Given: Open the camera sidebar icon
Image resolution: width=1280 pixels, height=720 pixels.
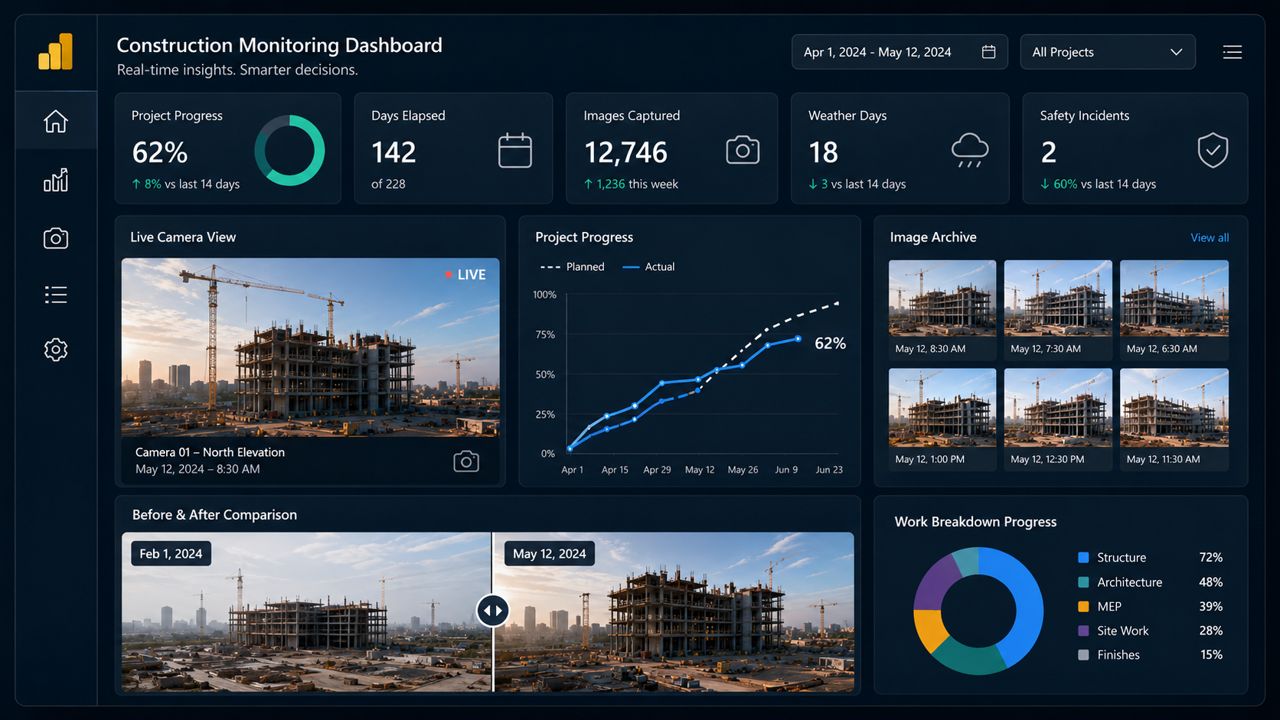Looking at the screenshot, I should tap(56, 238).
